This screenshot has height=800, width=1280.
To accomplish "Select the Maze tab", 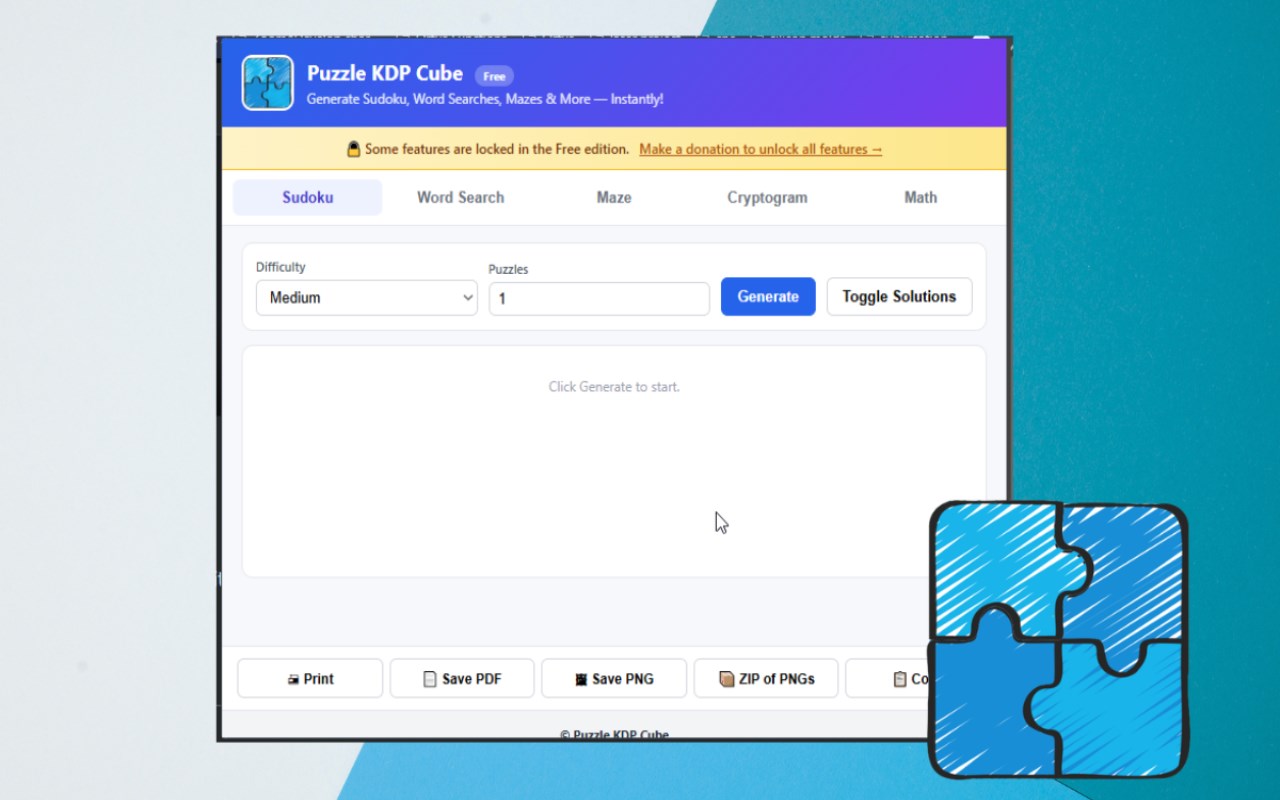I will click(x=614, y=198).
